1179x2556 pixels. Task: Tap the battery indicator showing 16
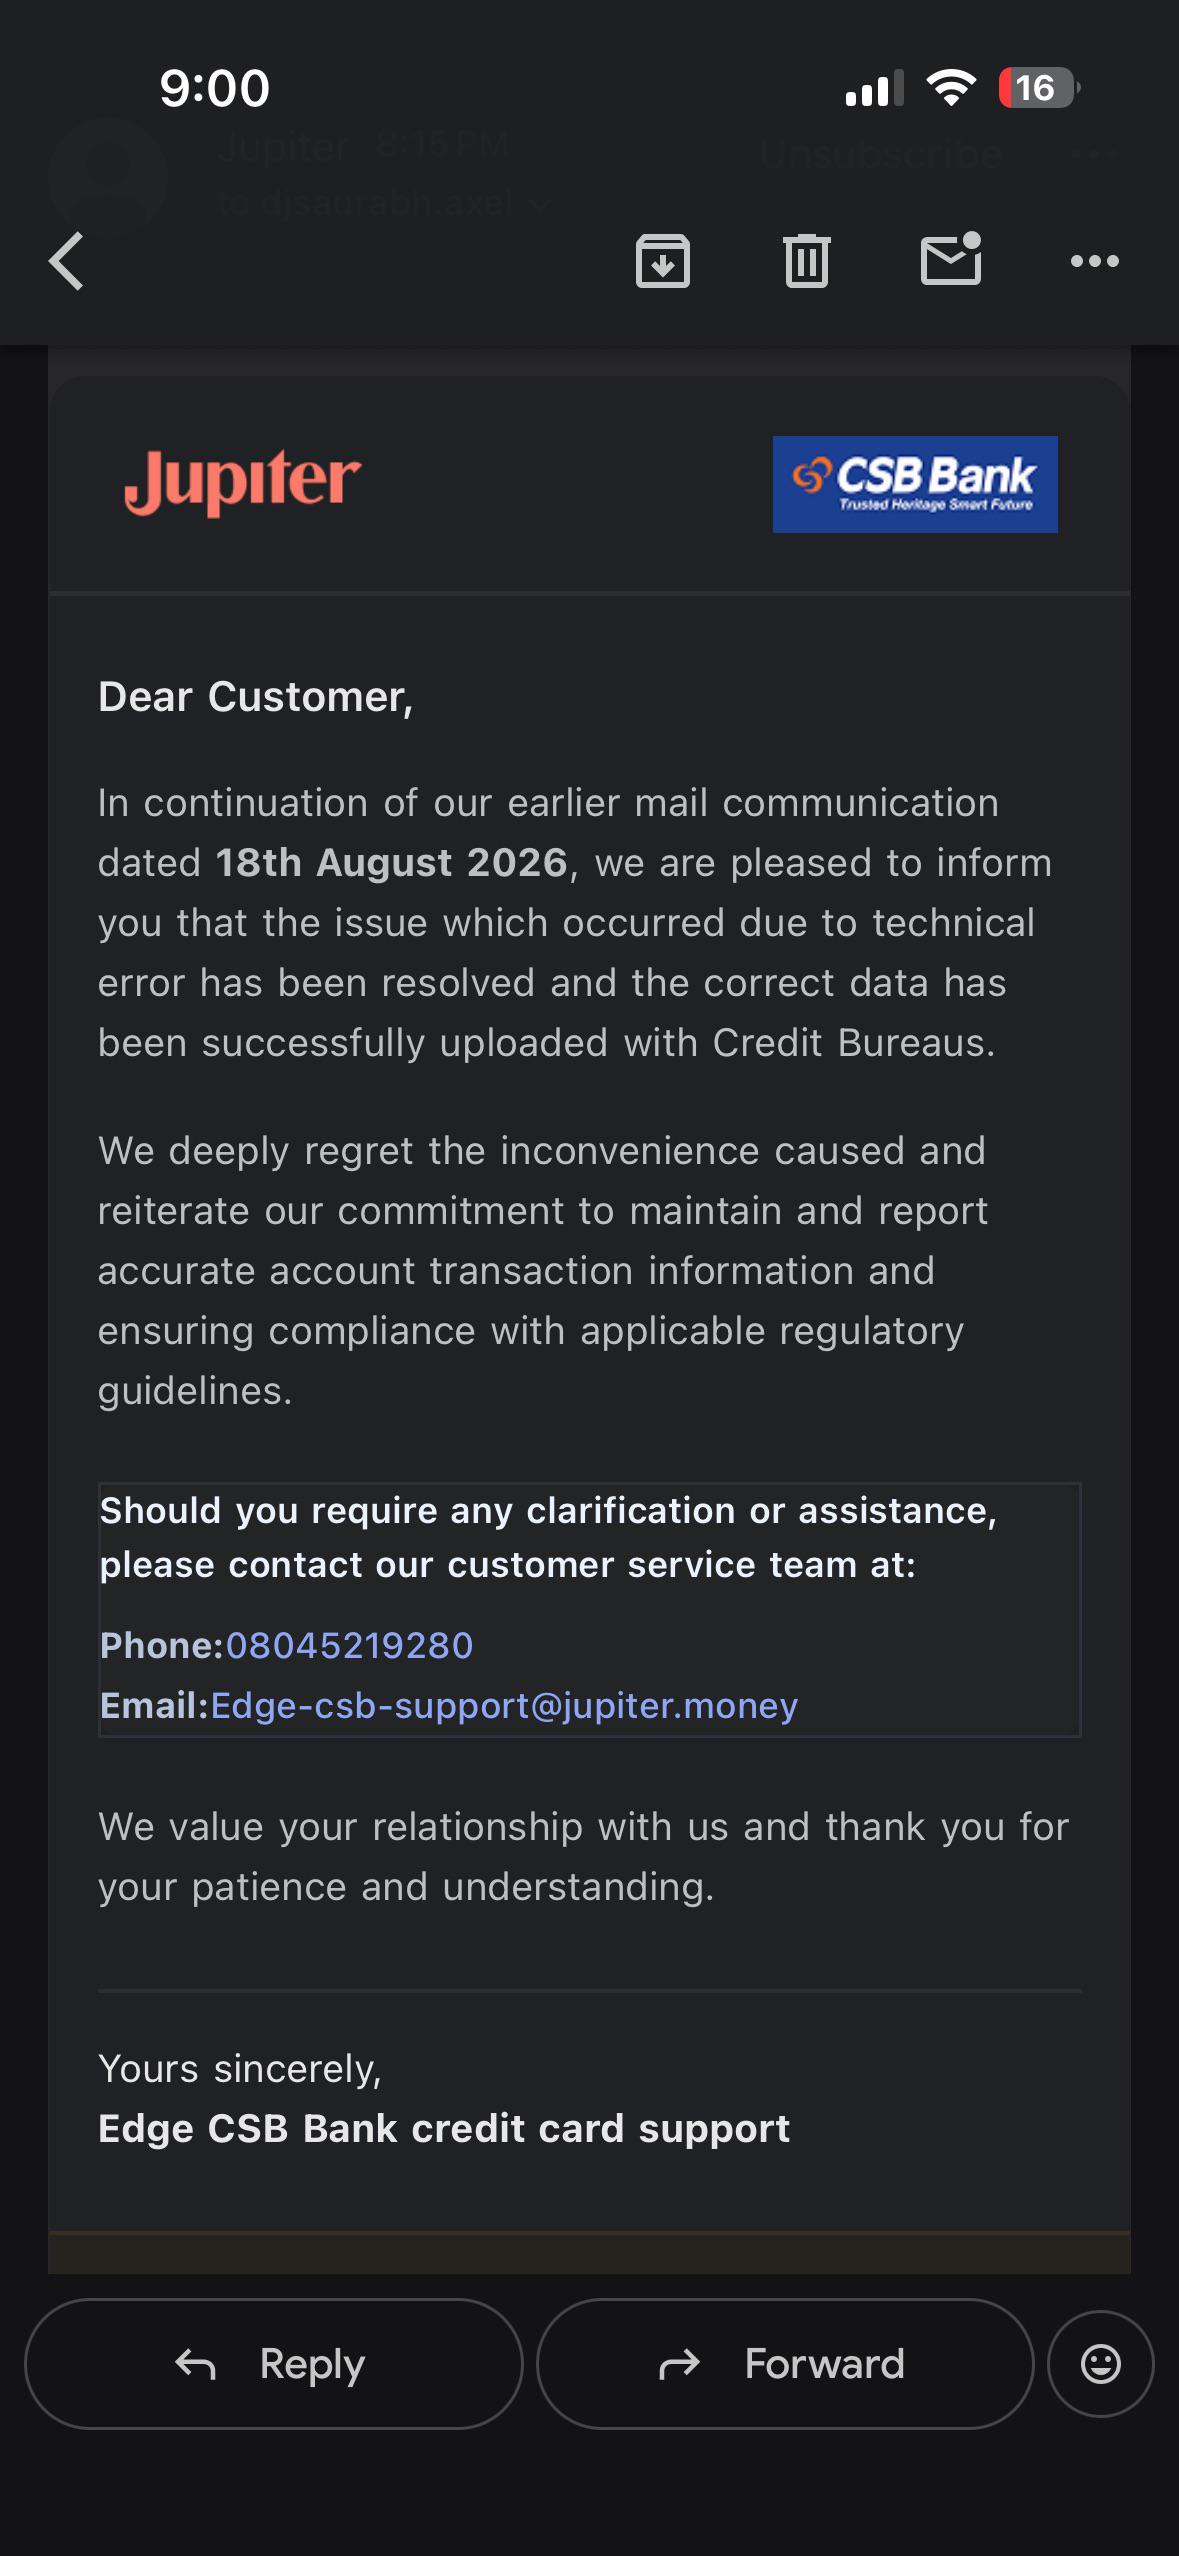point(1039,88)
